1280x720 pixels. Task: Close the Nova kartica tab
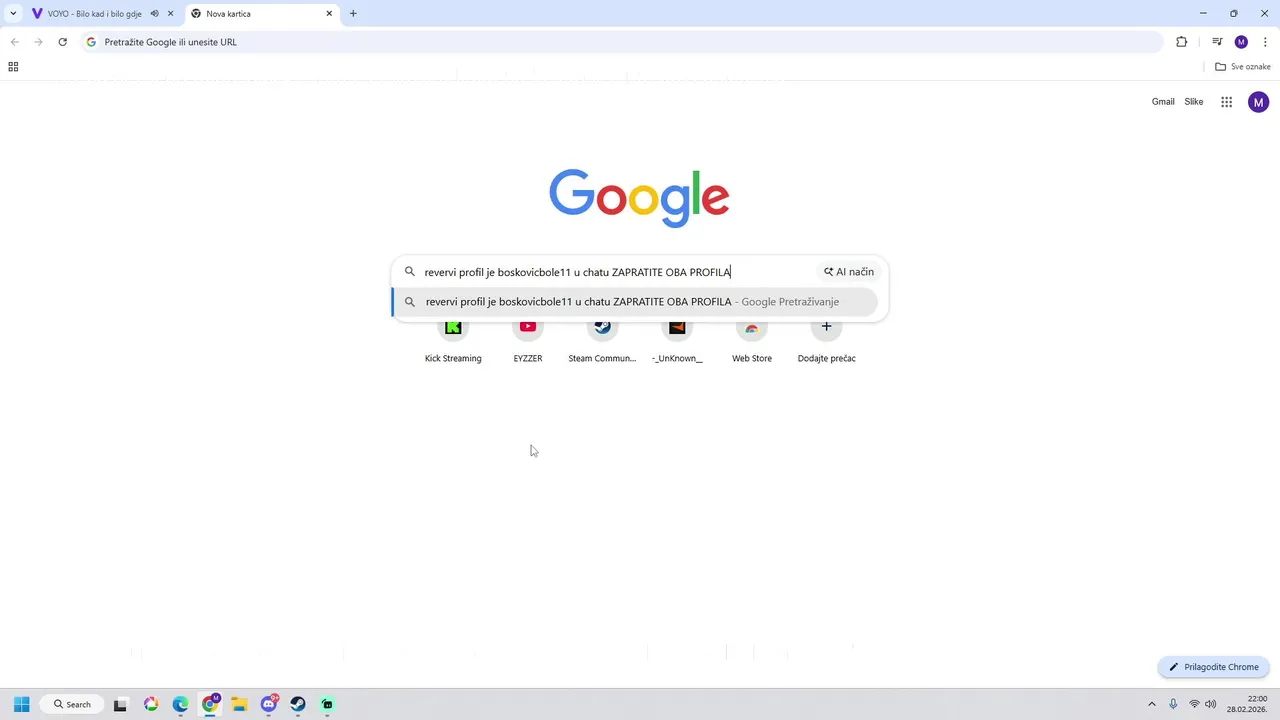pos(329,14)
